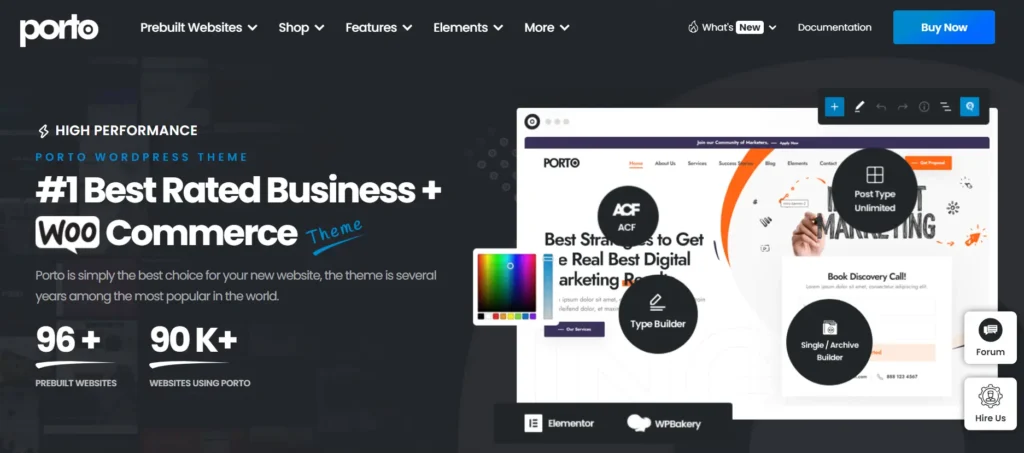Open the info circle icon in the editor toolbar
This screenshot has height=453, width=1024.
click(x=924, y=106)
